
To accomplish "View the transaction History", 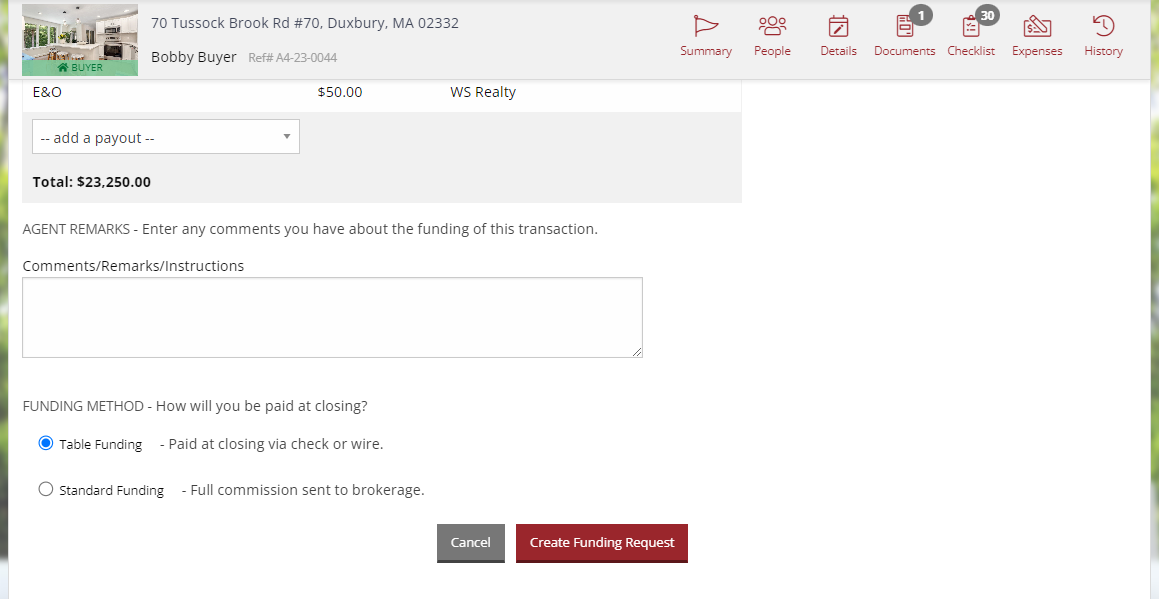I will tap(1102, 35).
